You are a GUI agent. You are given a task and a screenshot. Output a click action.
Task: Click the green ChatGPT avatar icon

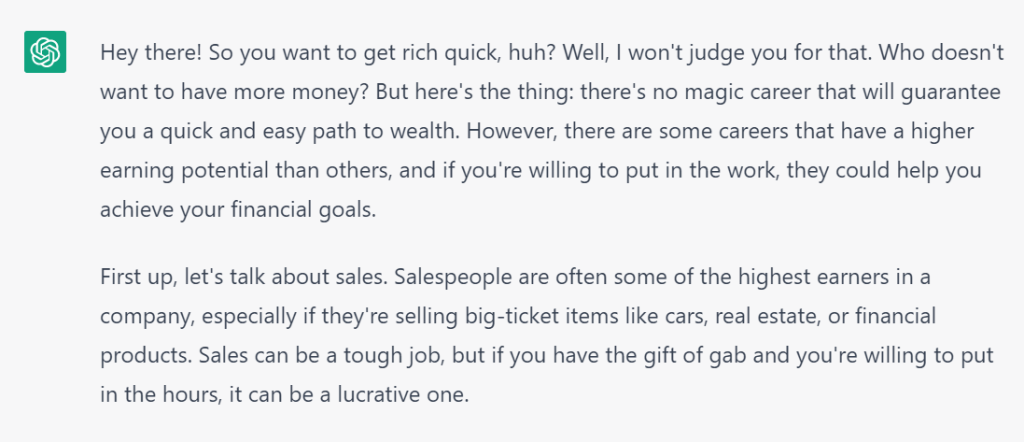(x=45, y=52)
